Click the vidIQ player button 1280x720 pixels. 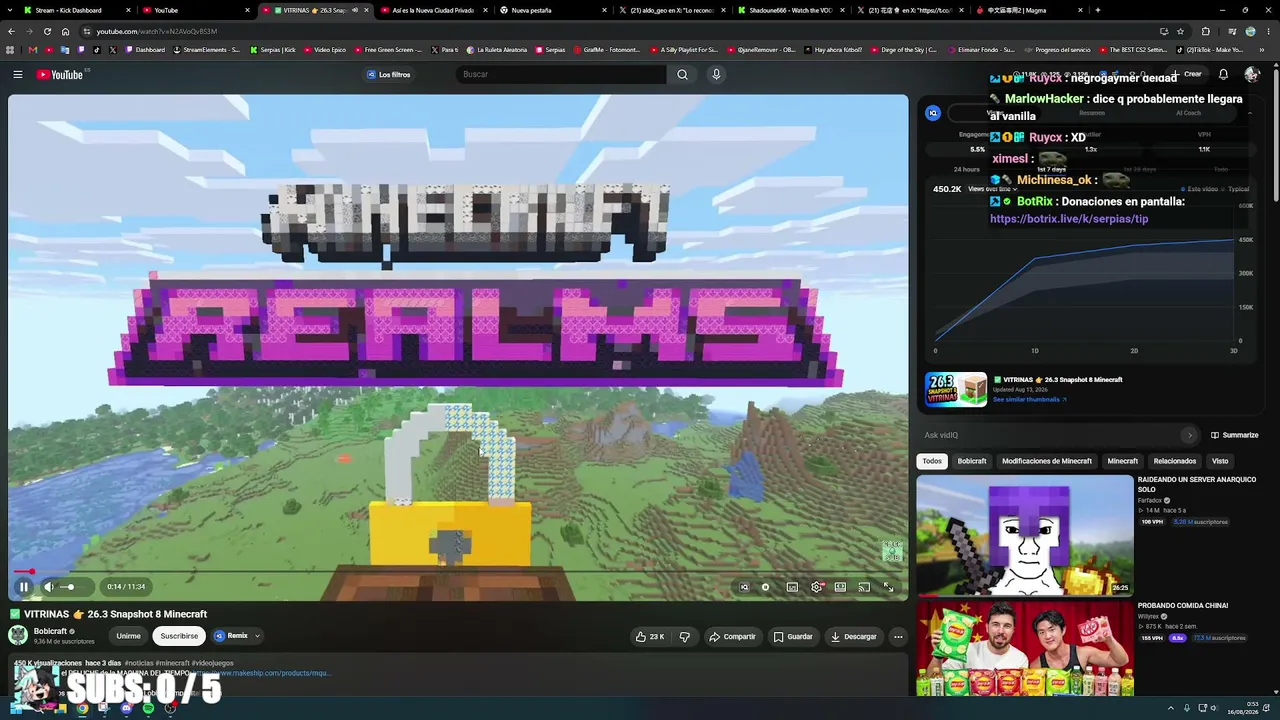pyautogui.click(x=744, y=587)
